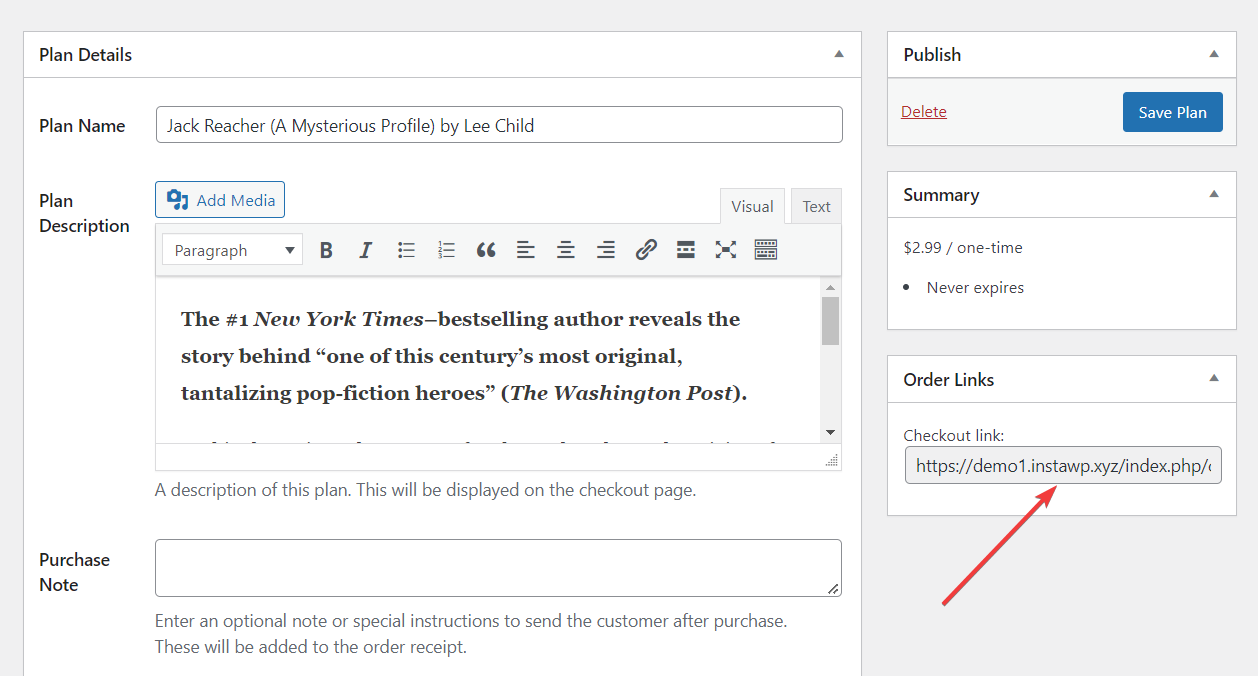Insert the Read More tag
Image resolution: width=1258 pixels, height=676 pixels.
point(686,250)
